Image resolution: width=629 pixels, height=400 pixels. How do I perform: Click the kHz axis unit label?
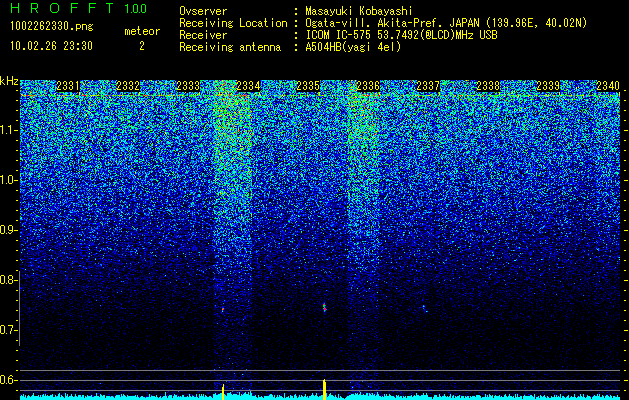(x=9, y=81)
